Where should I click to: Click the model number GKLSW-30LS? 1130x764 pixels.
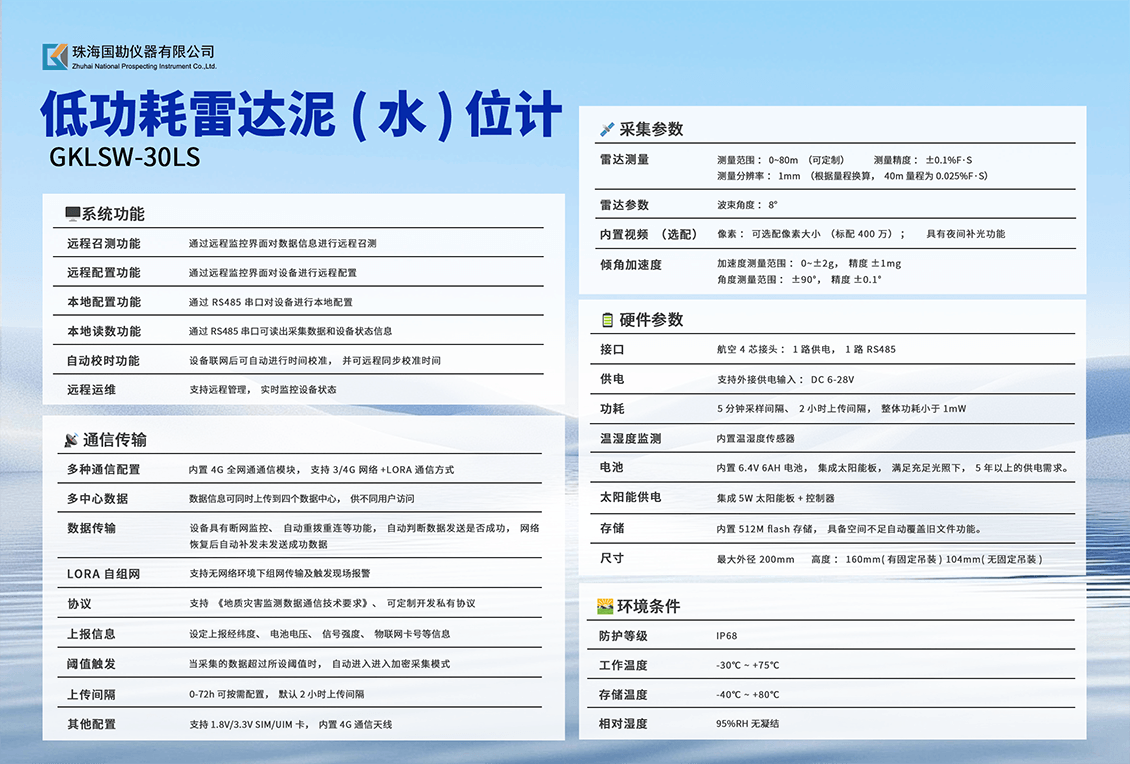125,156
